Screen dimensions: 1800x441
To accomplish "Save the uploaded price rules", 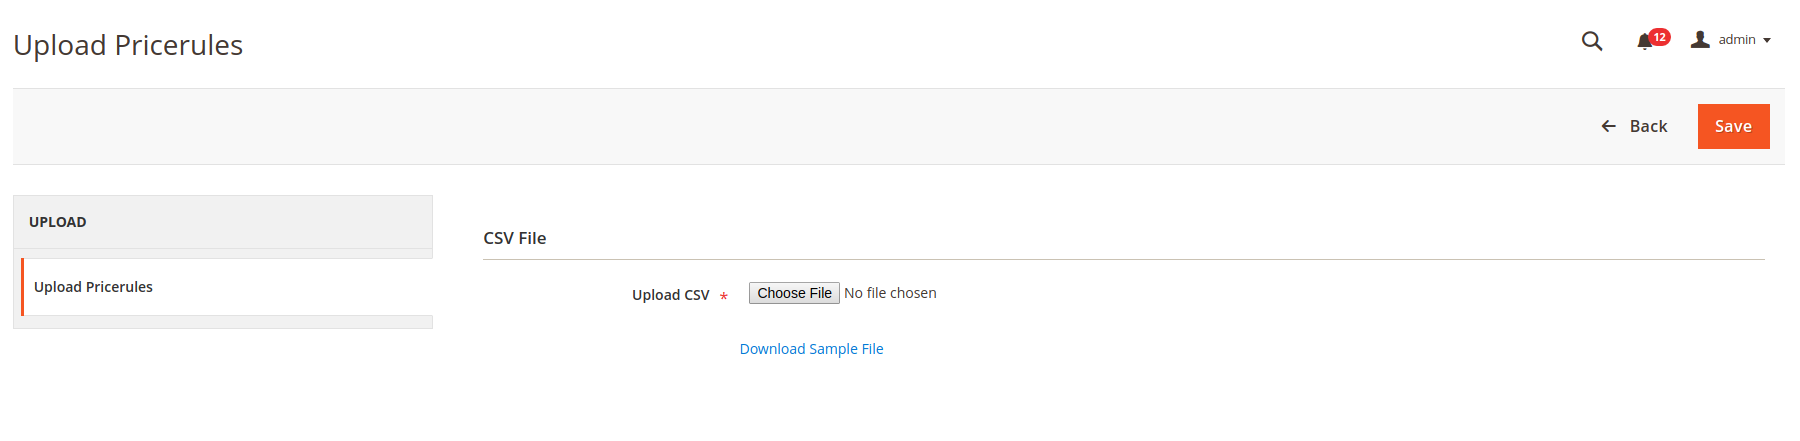I will 1733,126.
